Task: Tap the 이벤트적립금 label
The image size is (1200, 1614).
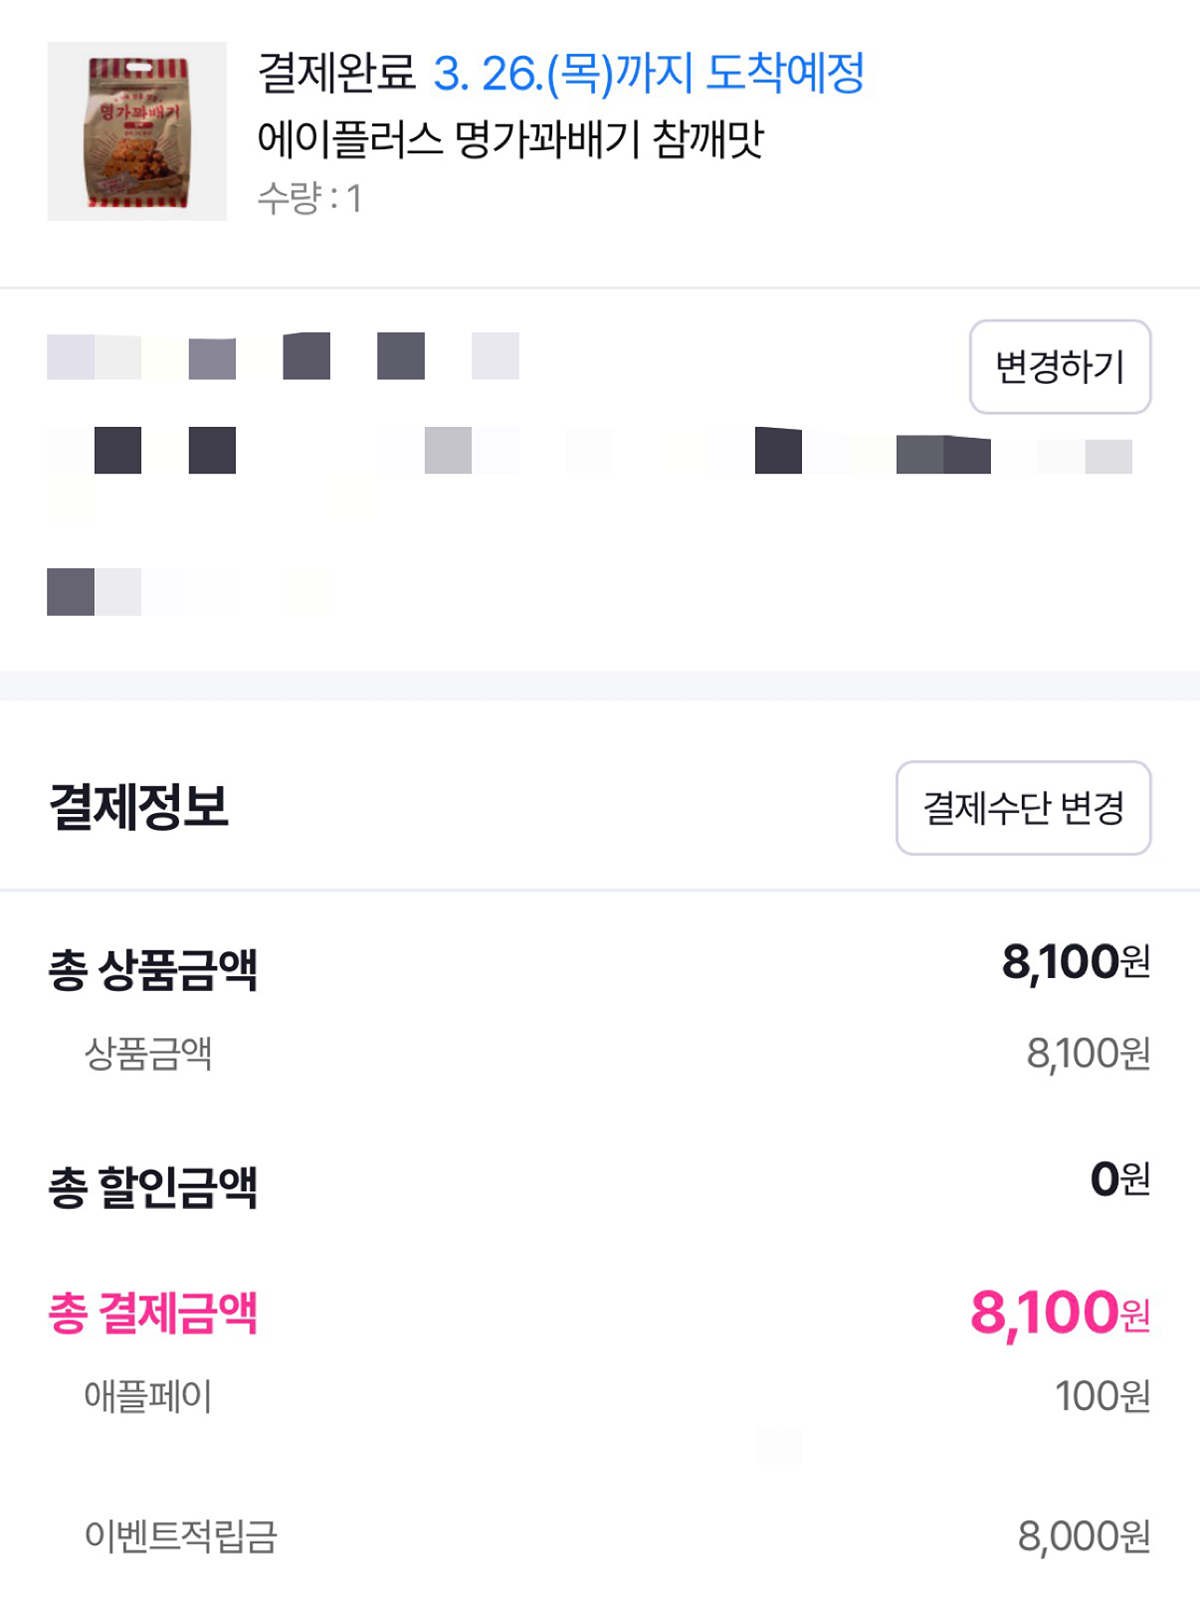Action: [x=181, y=1536]
